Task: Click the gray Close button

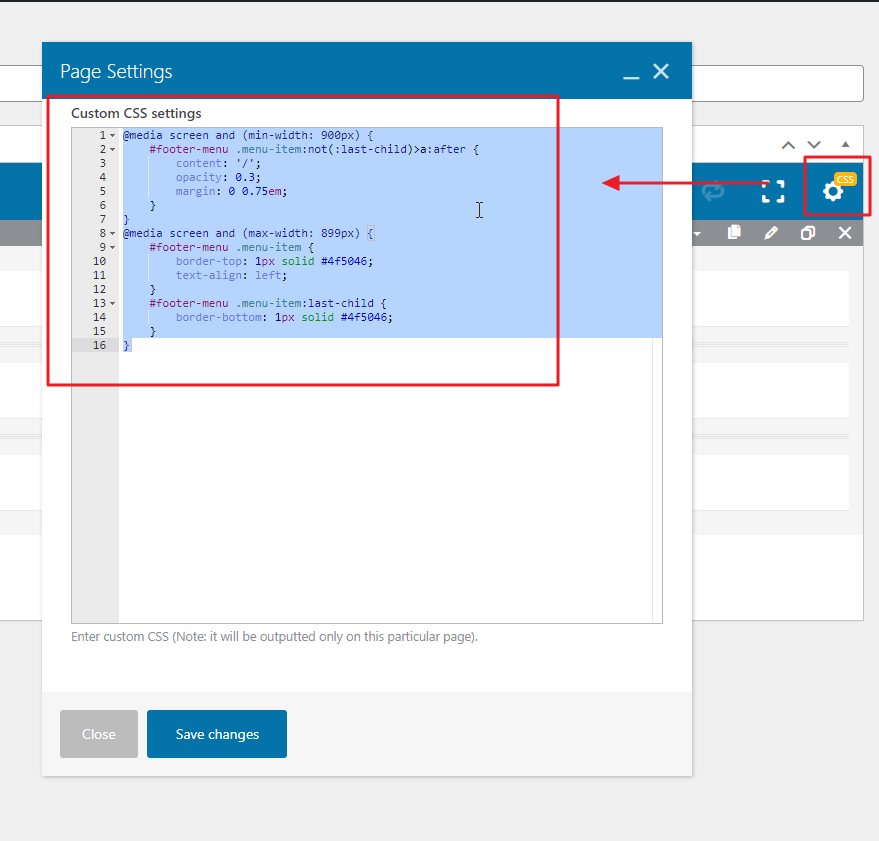Action: tap(99, 734)
